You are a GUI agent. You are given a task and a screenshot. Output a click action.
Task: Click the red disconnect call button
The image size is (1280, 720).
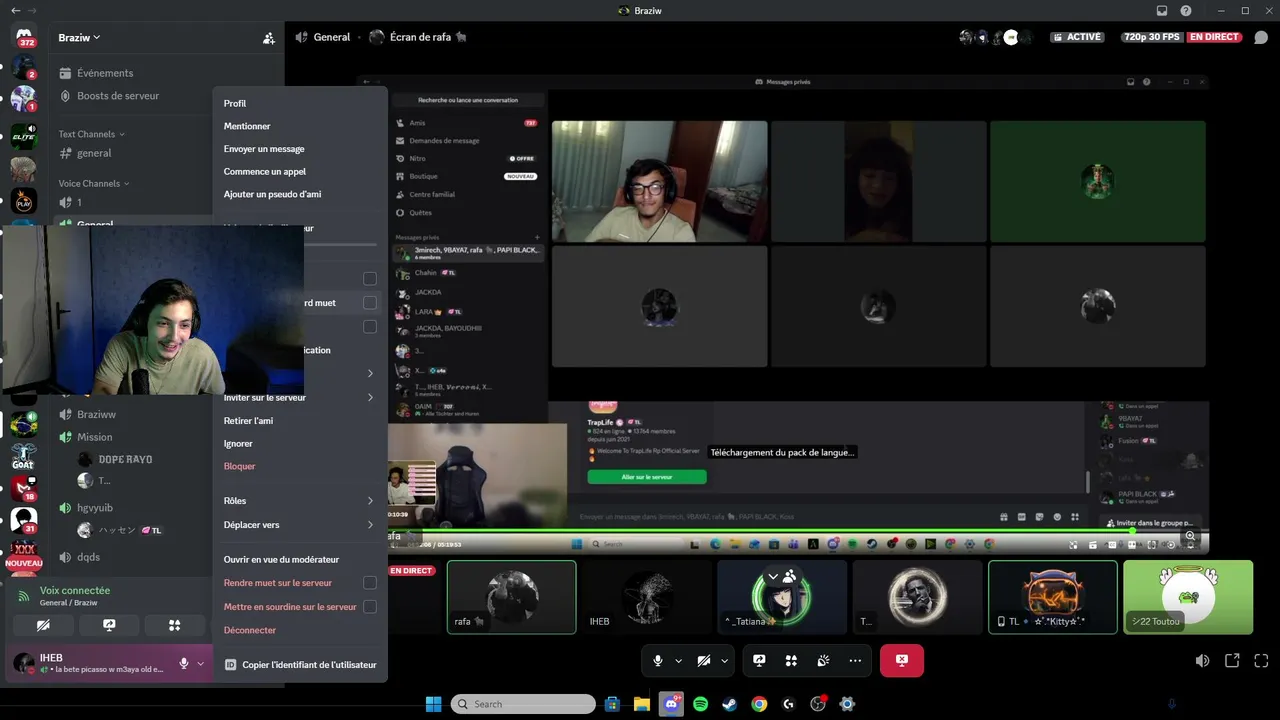pyautogui.click(x=902, y=661)
